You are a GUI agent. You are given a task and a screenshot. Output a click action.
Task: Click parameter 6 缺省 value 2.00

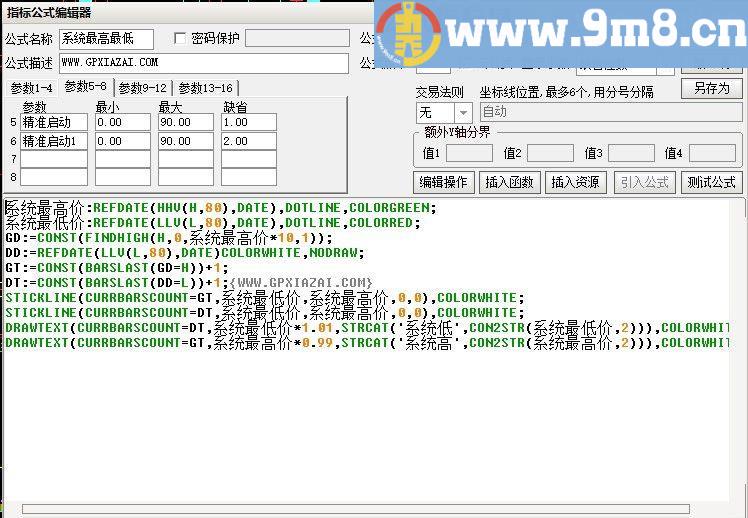point(249,141)
